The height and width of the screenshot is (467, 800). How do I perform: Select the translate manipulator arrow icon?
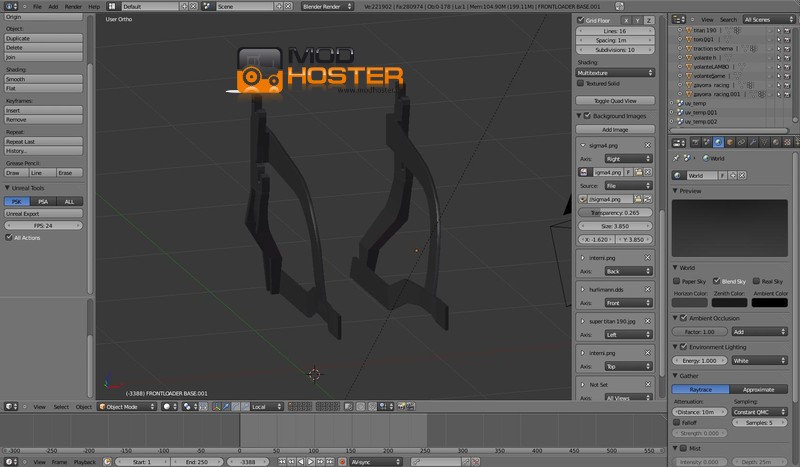pyautogui.click(x=226, y=407)
